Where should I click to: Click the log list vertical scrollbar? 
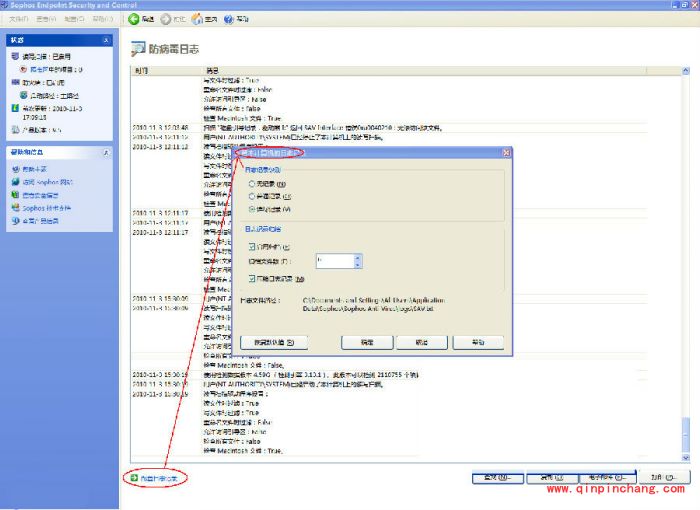click(x=684, y=250)
